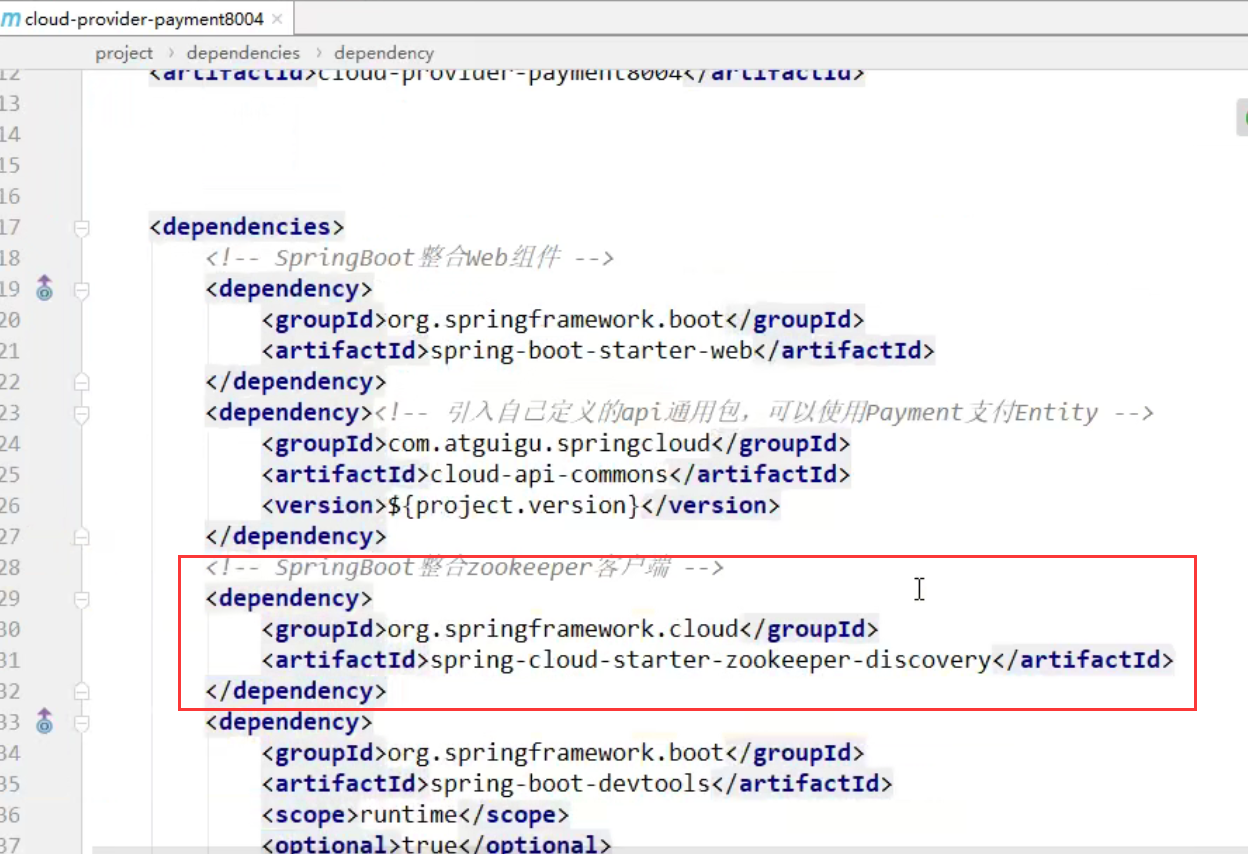Click 'com.atguigu.springcloud' groupId text
The height and width of the screenshot is (854, 1248).
tap(548, 444)
